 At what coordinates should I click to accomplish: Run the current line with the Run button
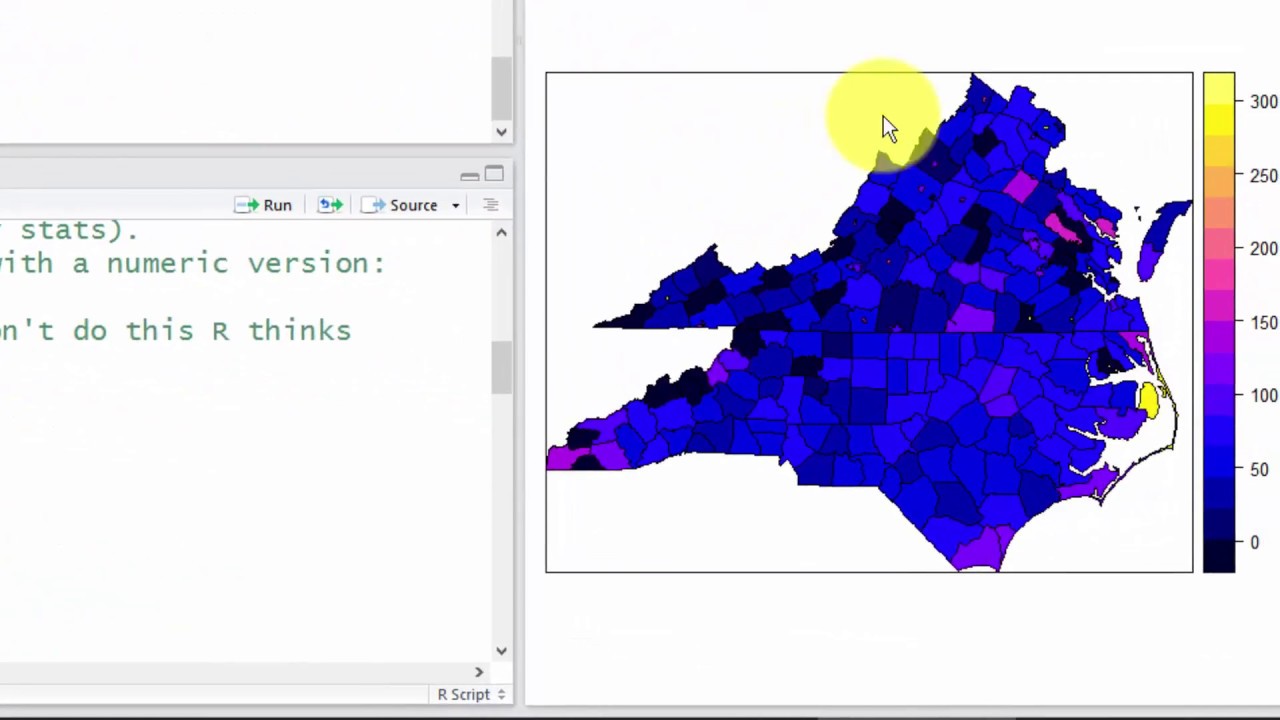[263, 205]
